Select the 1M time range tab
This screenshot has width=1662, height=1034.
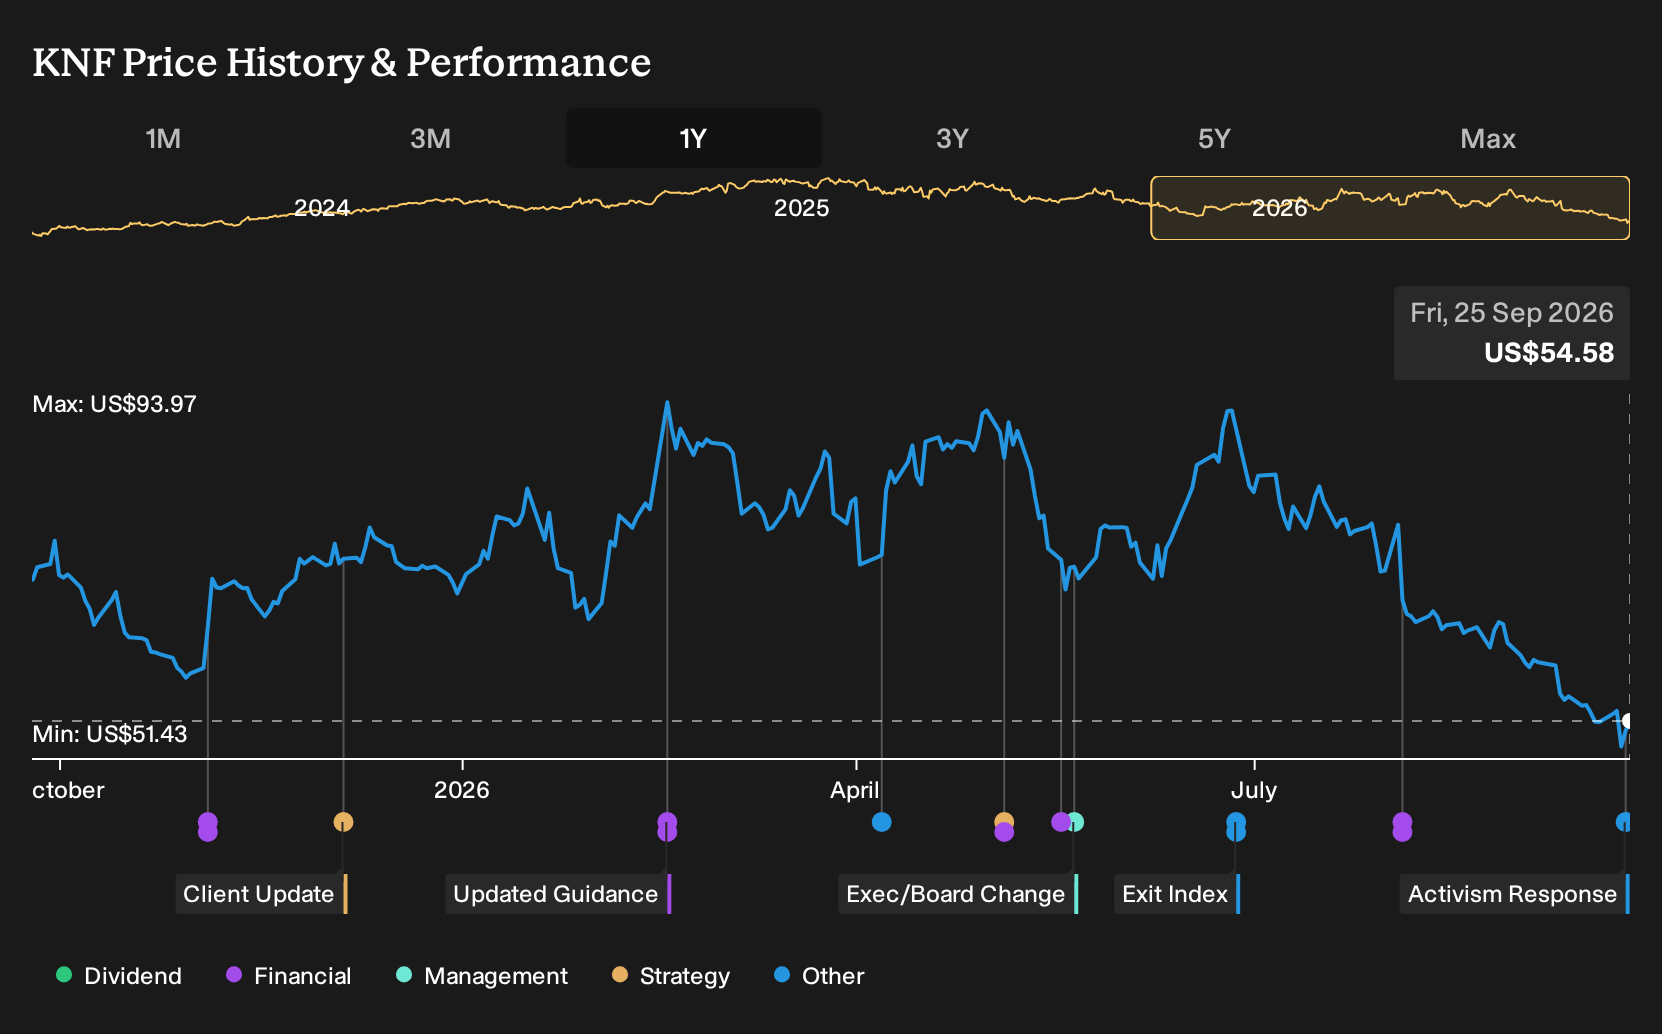(x=163, y=138)
